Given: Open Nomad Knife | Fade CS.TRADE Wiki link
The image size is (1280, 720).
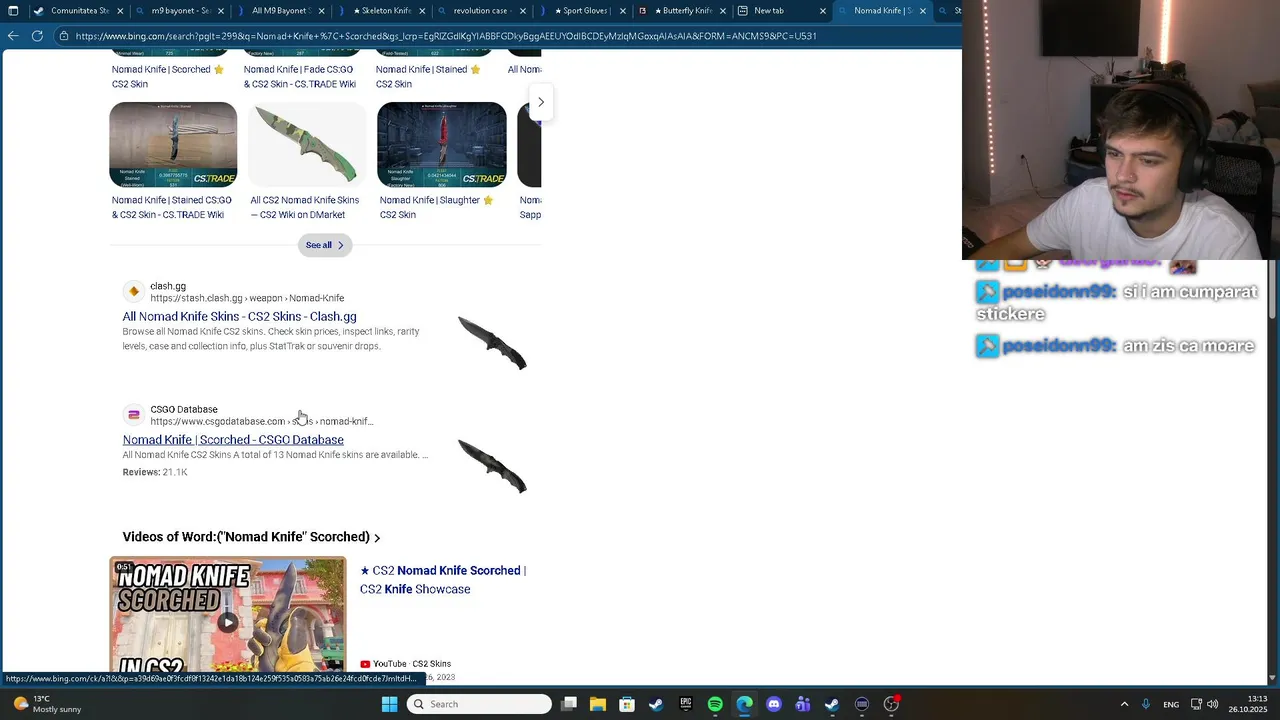Looking at the screenshot, I should tap(300, 77).
